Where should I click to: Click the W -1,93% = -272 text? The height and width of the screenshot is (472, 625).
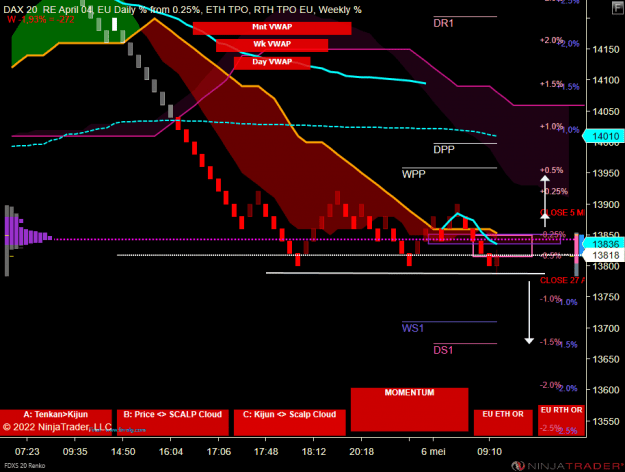(41, 20)
